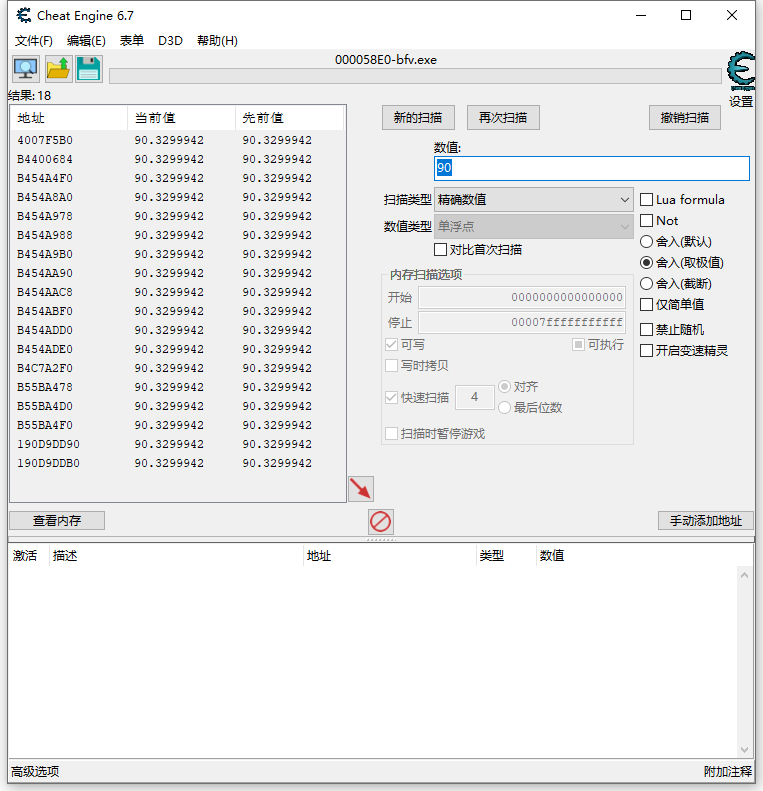Open Cheat Engine settings logo icon

click(x=740, y=71)
